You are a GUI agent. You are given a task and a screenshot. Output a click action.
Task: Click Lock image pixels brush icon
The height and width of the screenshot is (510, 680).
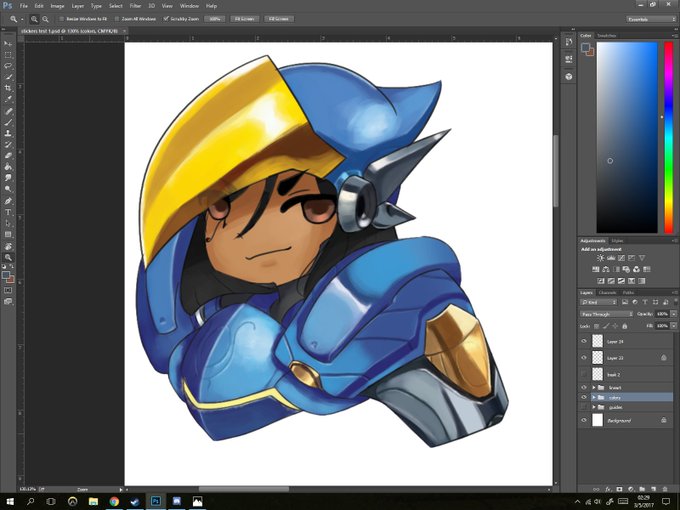[x=606, y=326]
